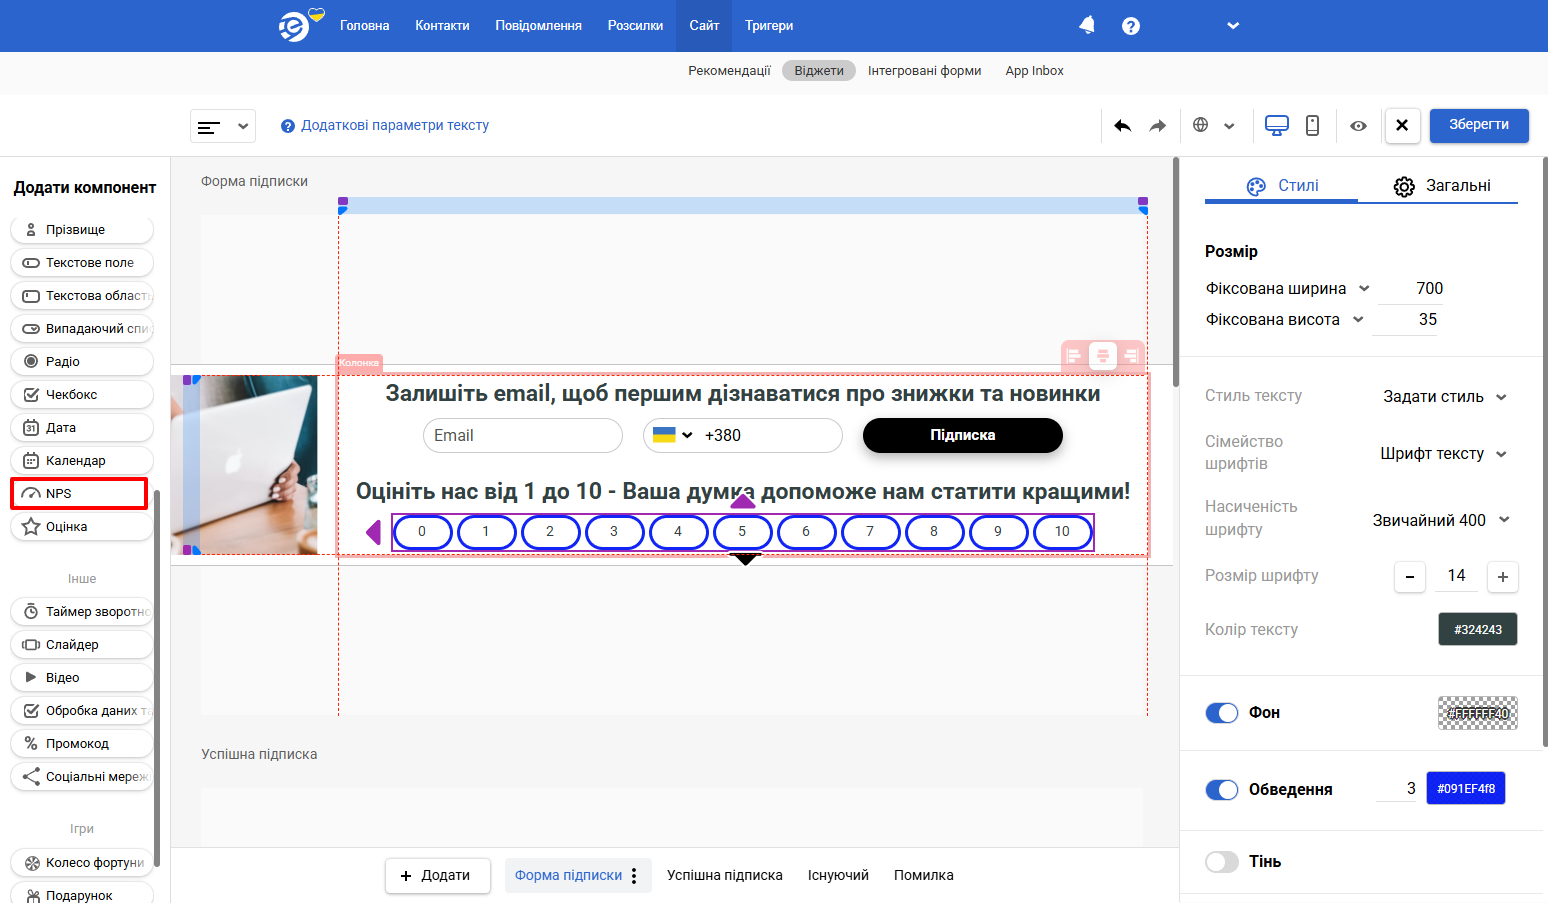
Task: Add the Дата component
Action: [x=82, y=427]
